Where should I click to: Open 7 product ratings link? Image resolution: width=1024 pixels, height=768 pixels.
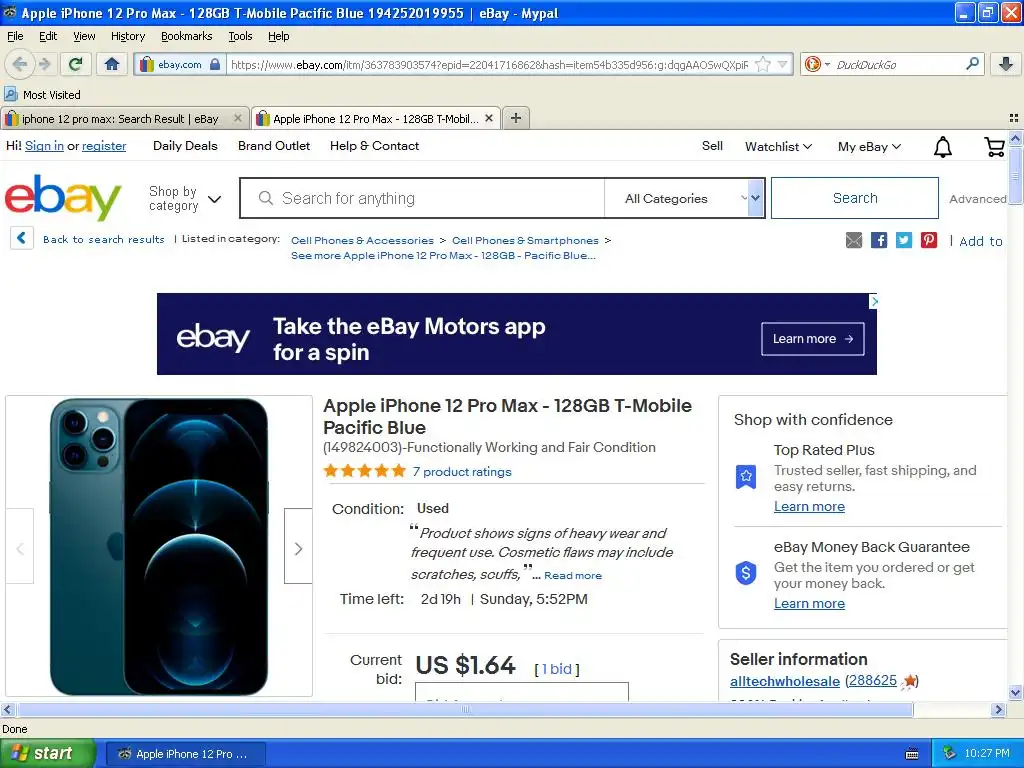tap(462, 472)
